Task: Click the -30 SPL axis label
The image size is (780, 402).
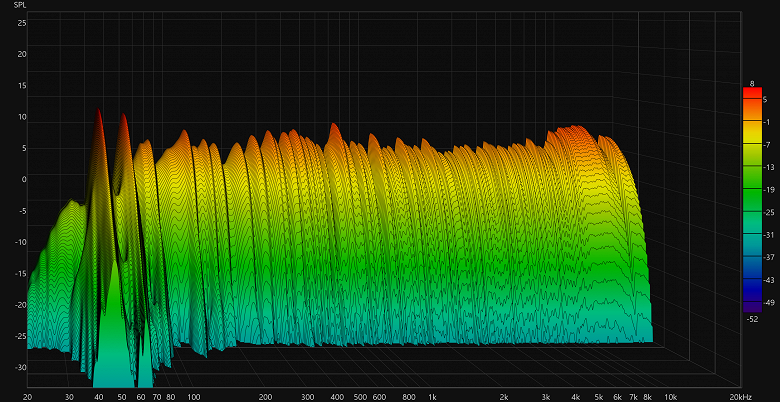Action: pos(21,367)
